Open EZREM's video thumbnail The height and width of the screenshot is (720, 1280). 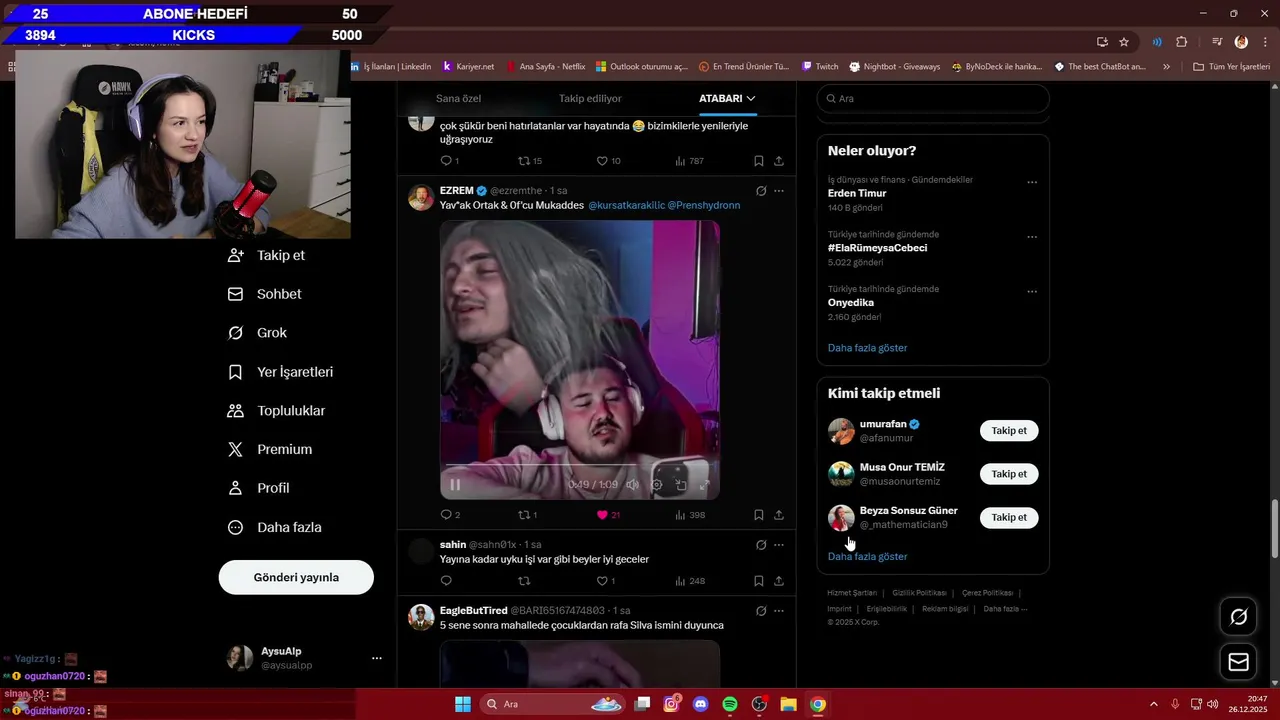[x=580, y=360]
